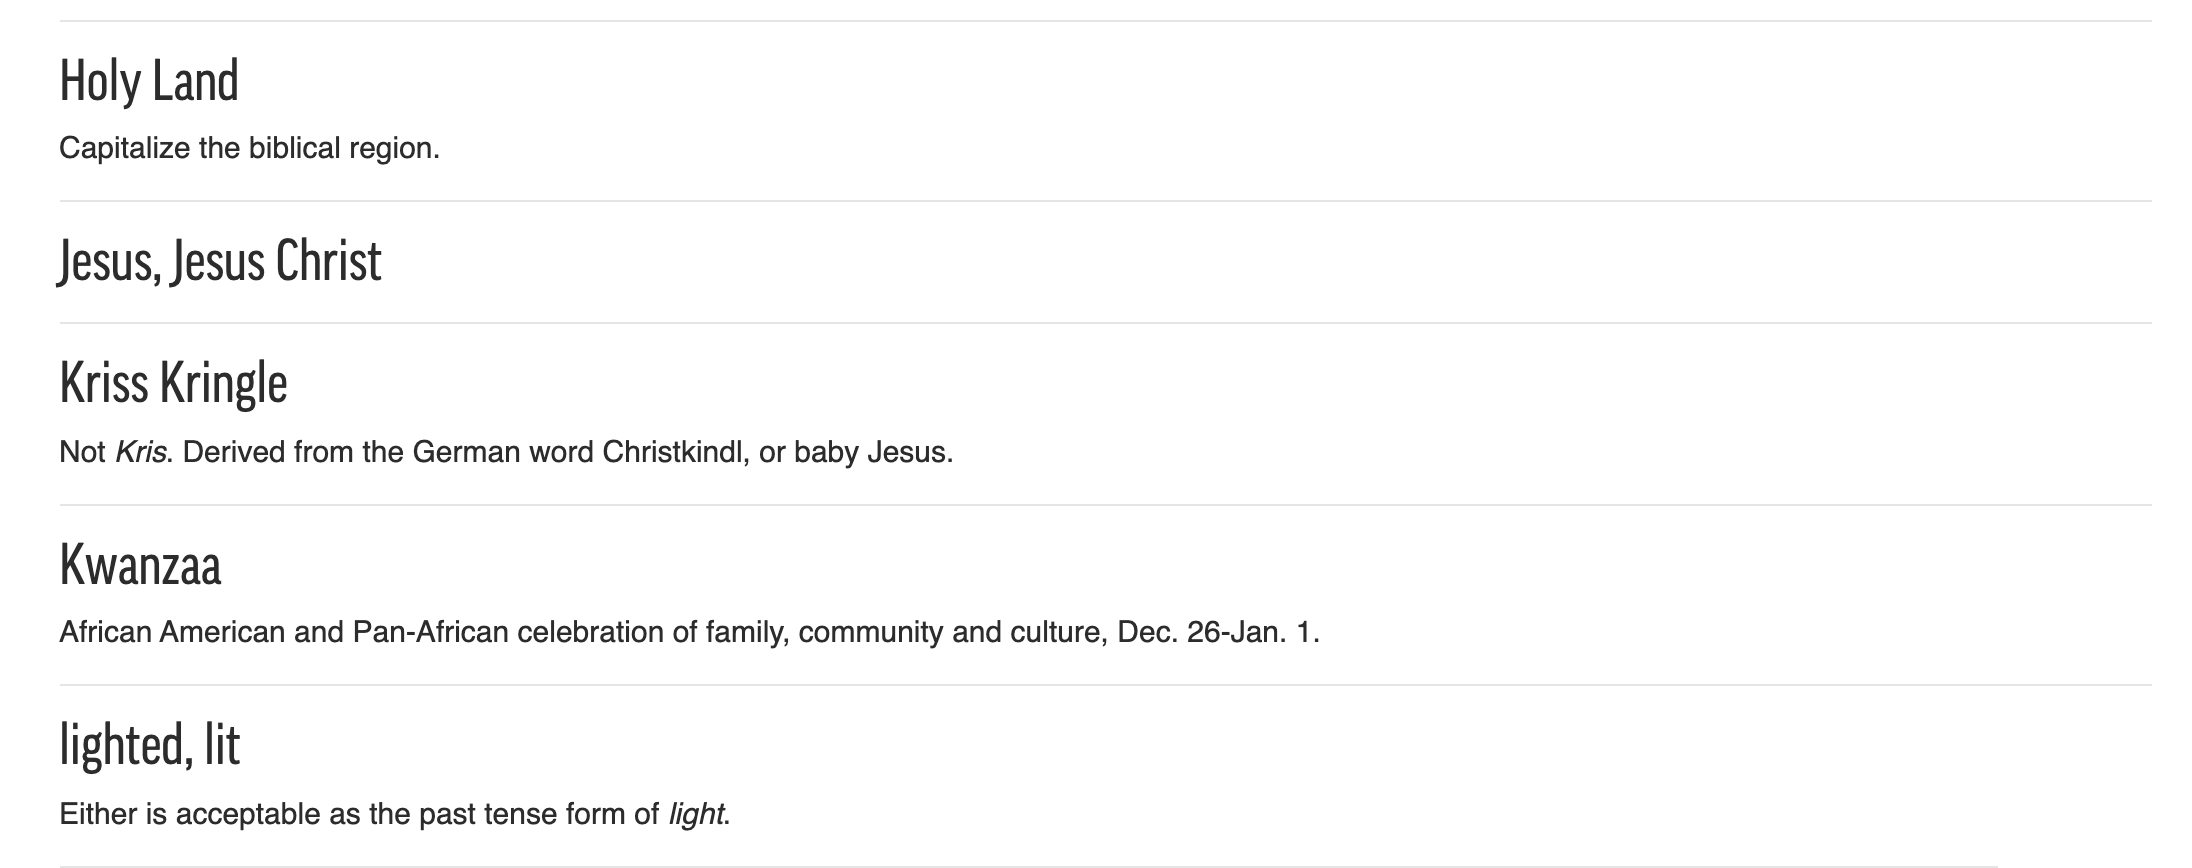2192x868 pixels.
Task: Select the 'Capitalize the biblical region.' description text
Action: point(249,149)
